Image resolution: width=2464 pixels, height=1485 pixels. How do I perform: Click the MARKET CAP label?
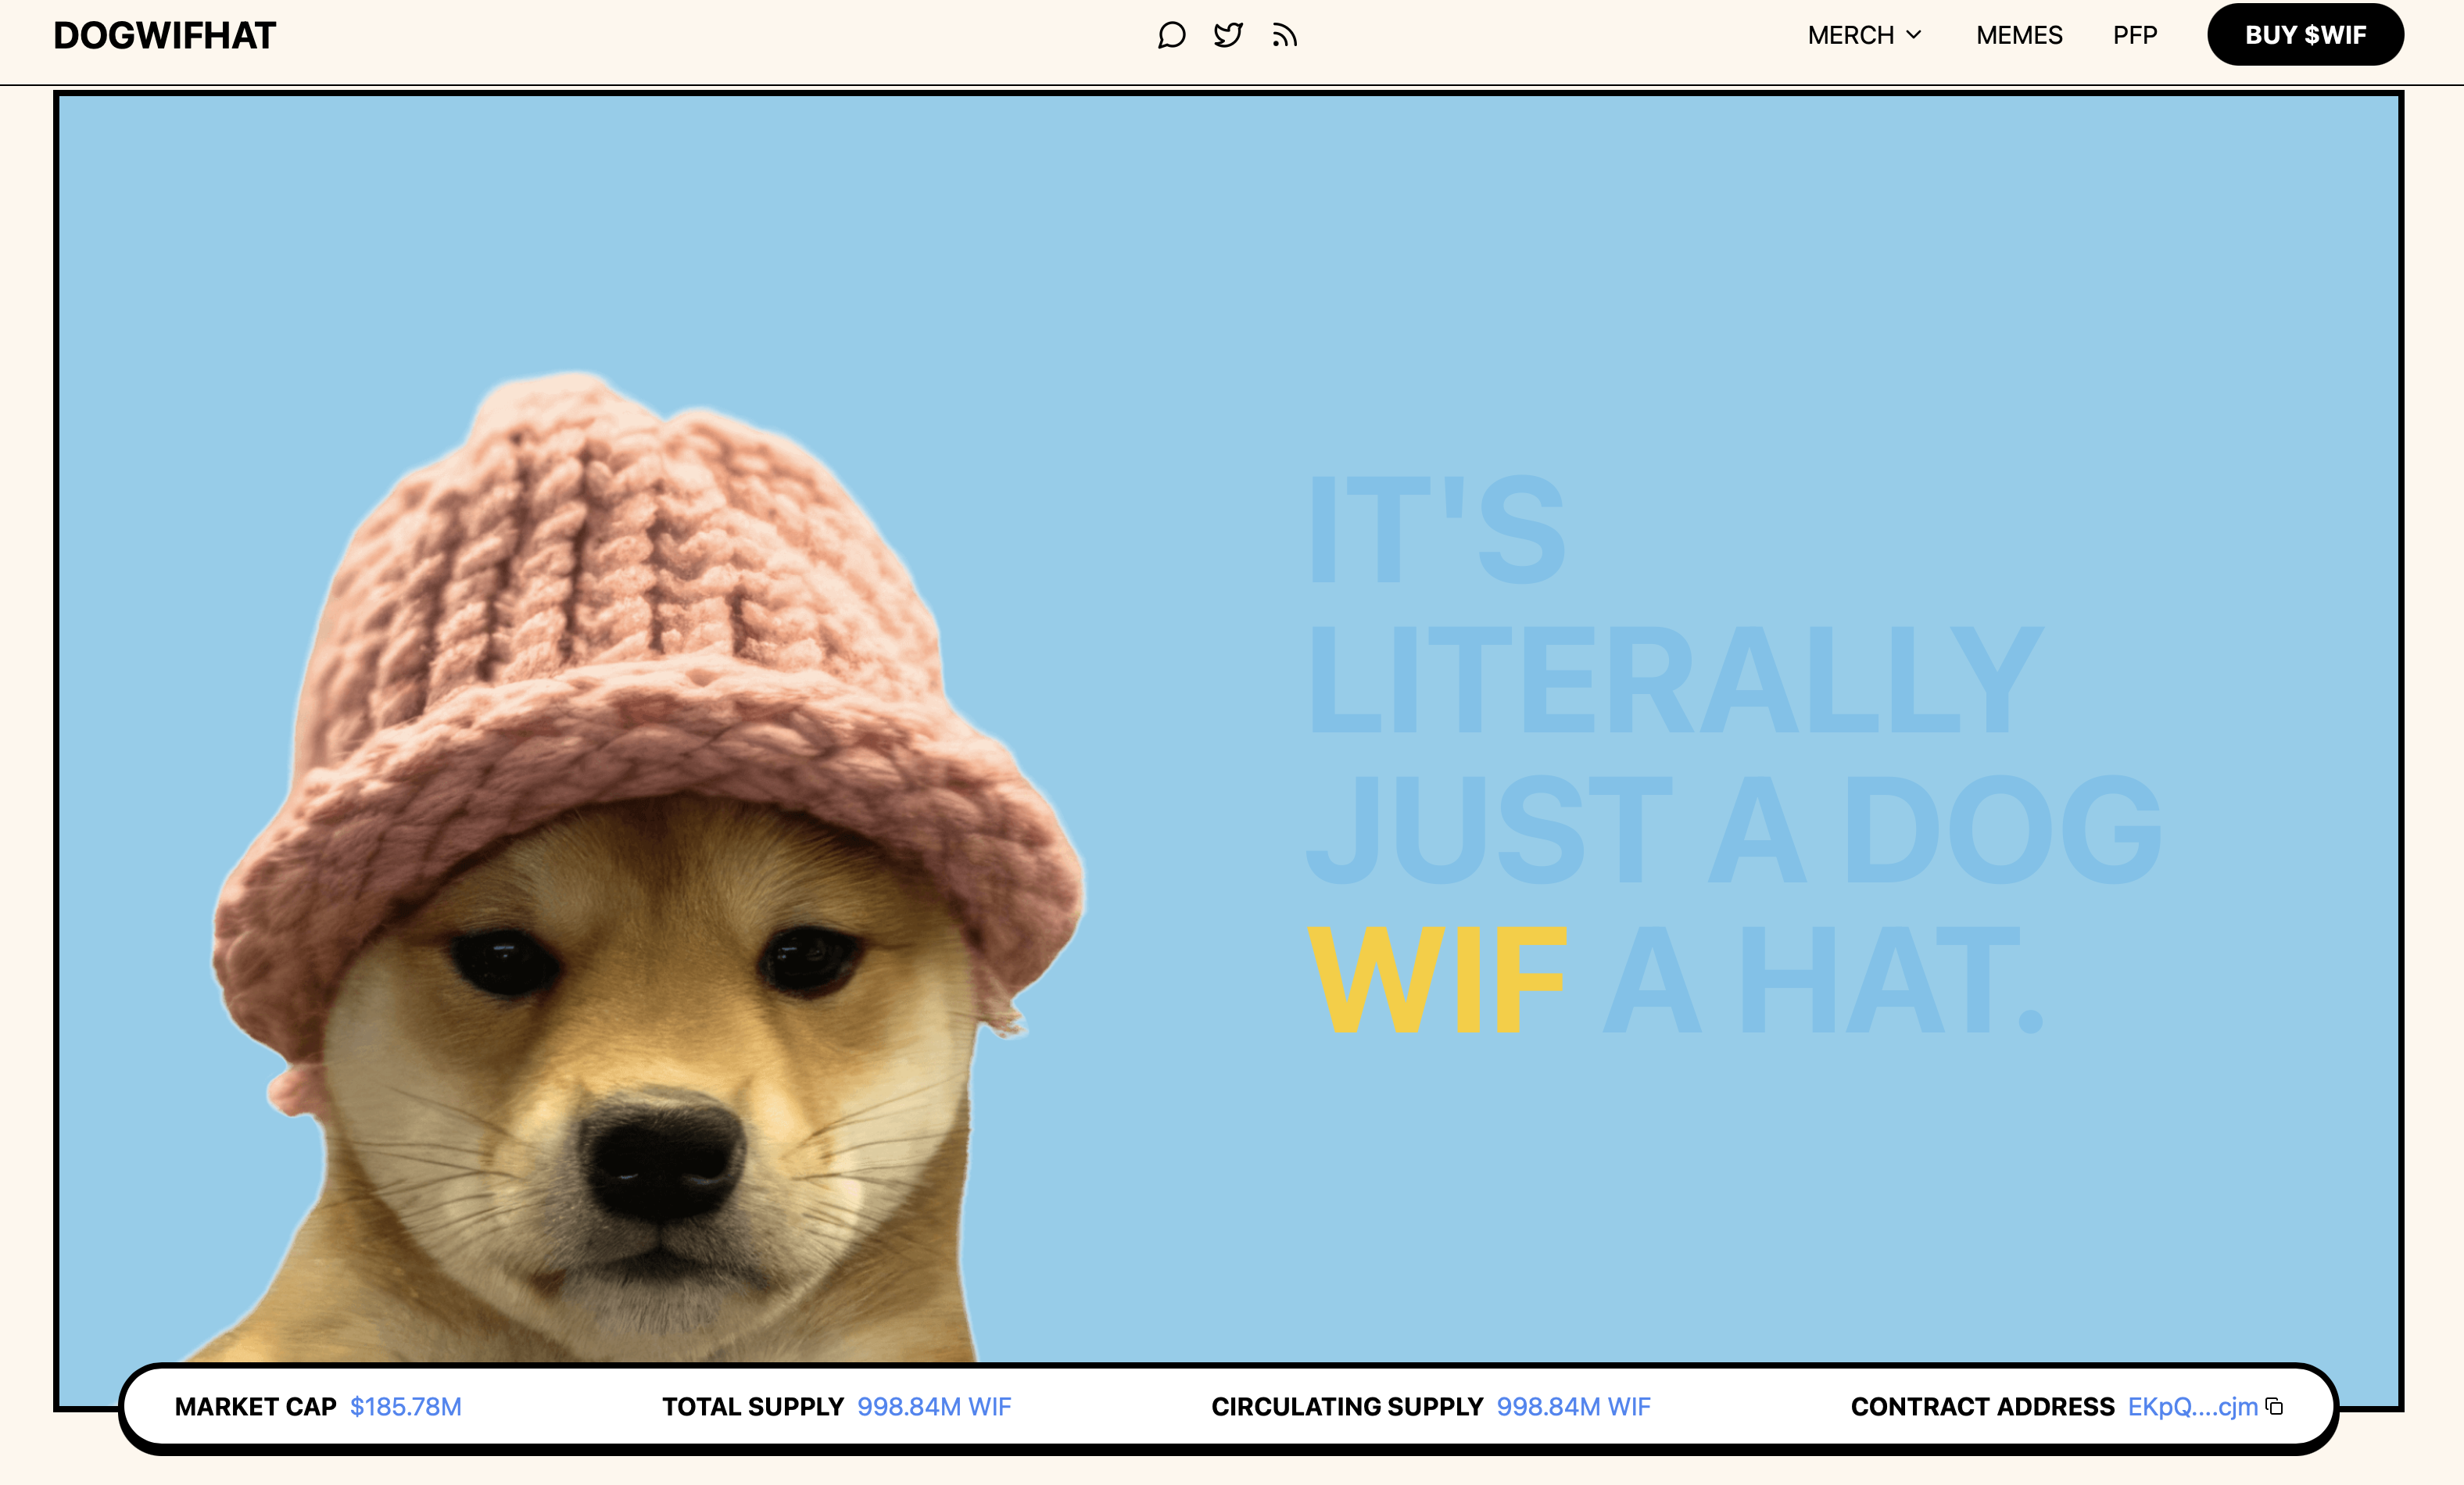(x=256, y=1407)
